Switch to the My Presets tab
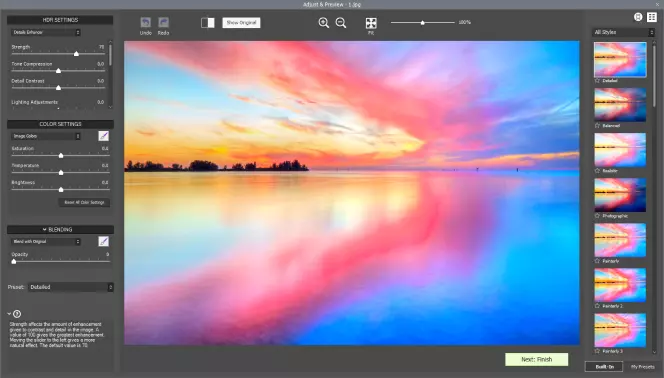664x378 pixels. tap(642, 367)
